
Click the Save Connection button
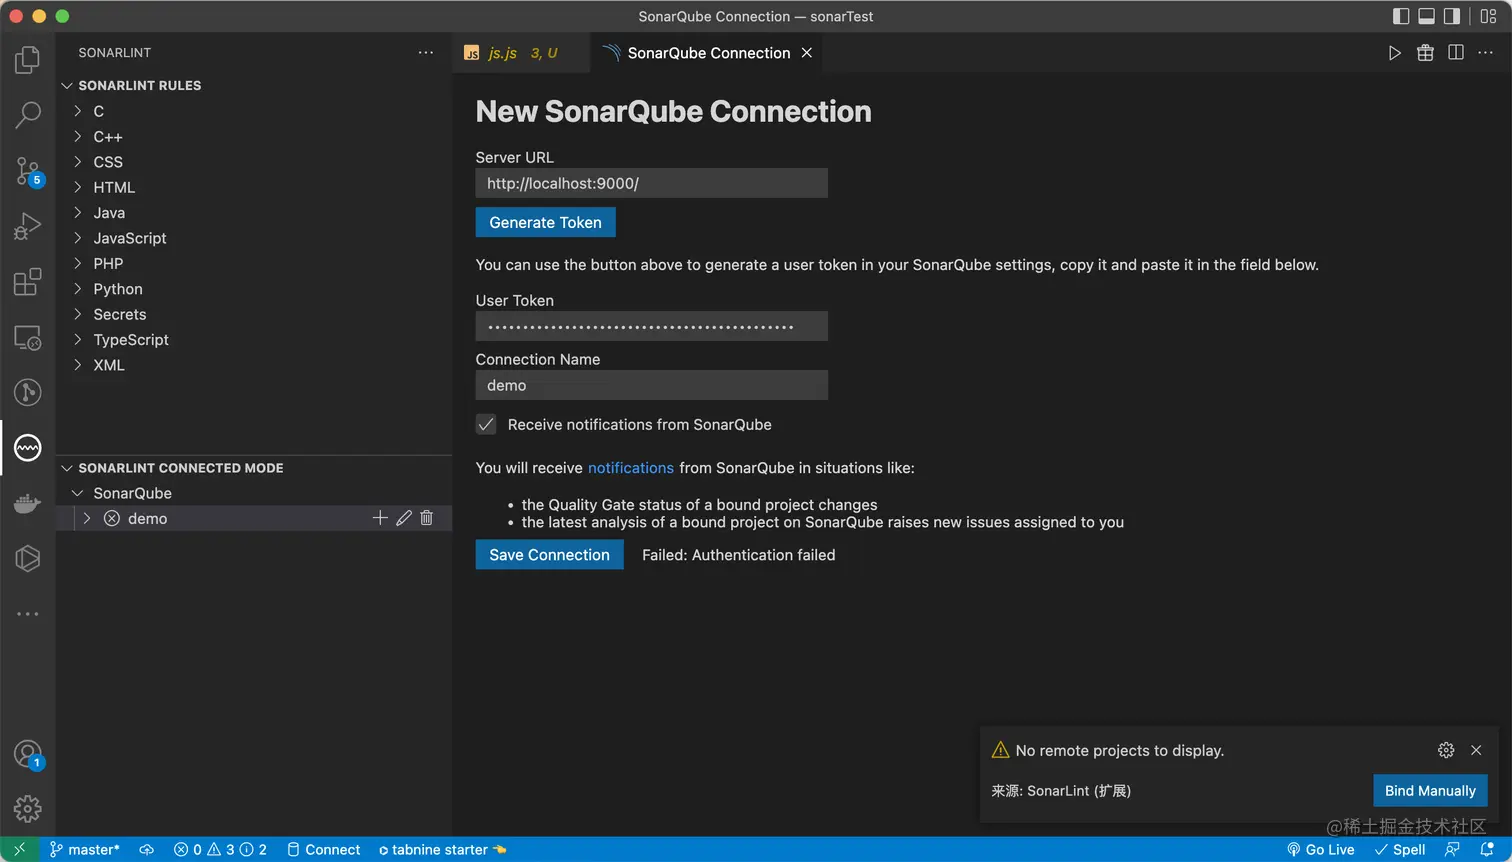(549, 554)
